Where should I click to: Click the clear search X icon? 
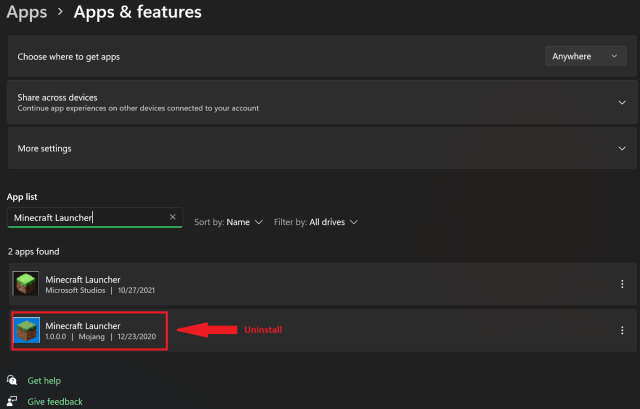coord(172,217)
